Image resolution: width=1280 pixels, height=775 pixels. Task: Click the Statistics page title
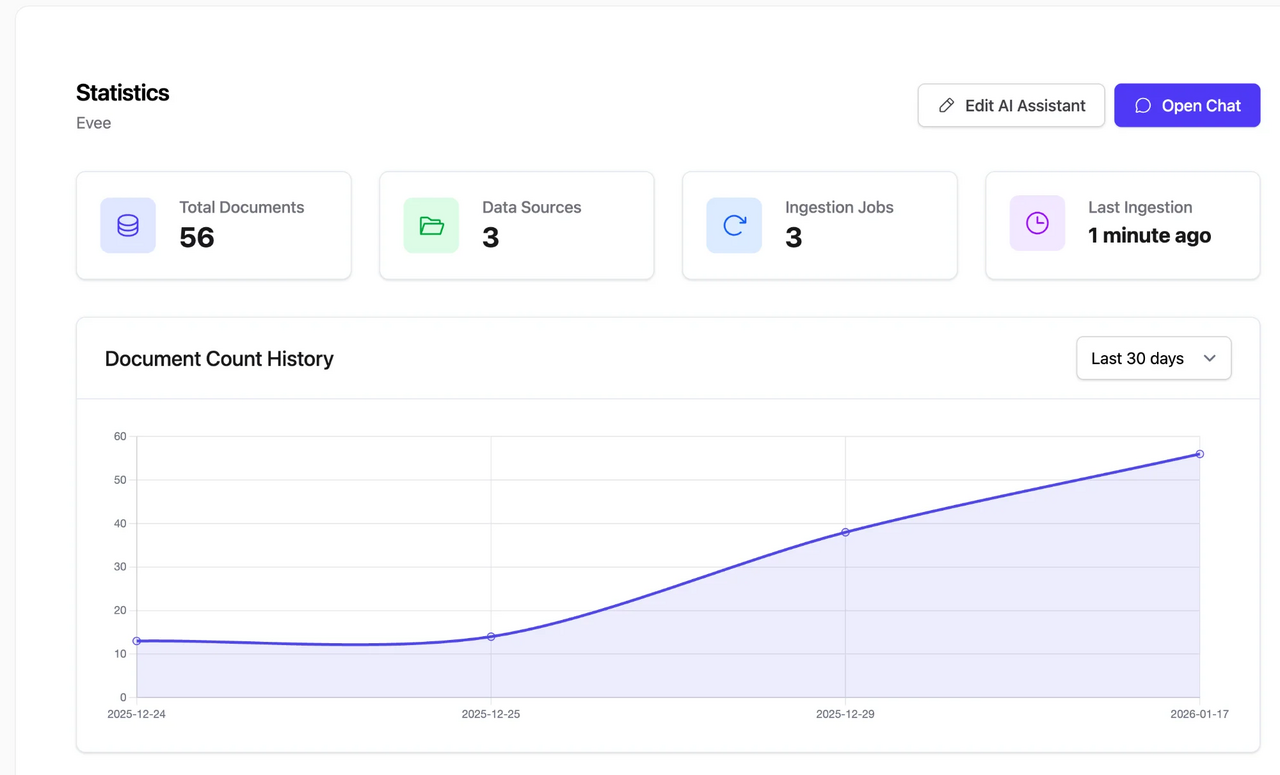[122, 93]
